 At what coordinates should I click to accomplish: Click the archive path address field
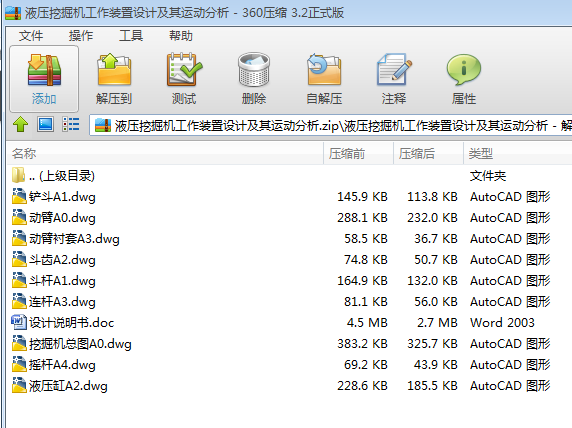click(331, 126)
